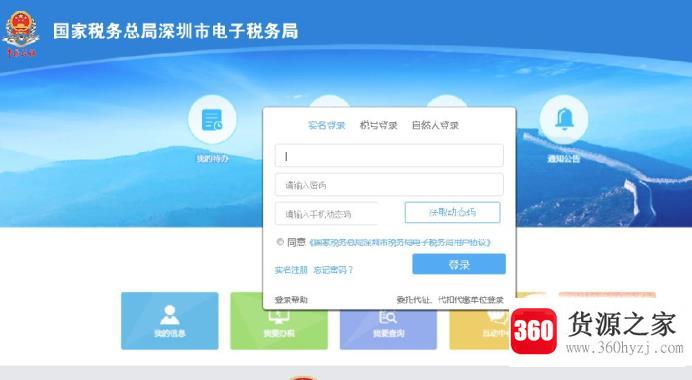
Task: Open 登录帮助 link
Action: (x=291, y=300)
